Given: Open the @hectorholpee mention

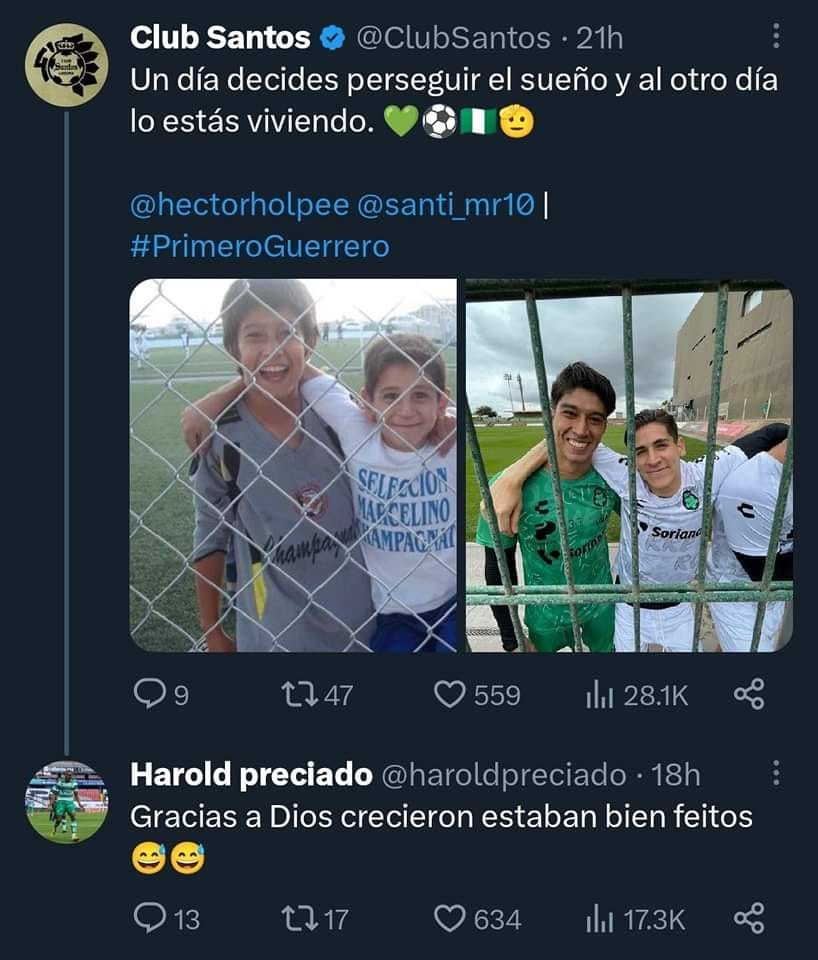Looking at the screenshot, I should [x=239, y=205].
